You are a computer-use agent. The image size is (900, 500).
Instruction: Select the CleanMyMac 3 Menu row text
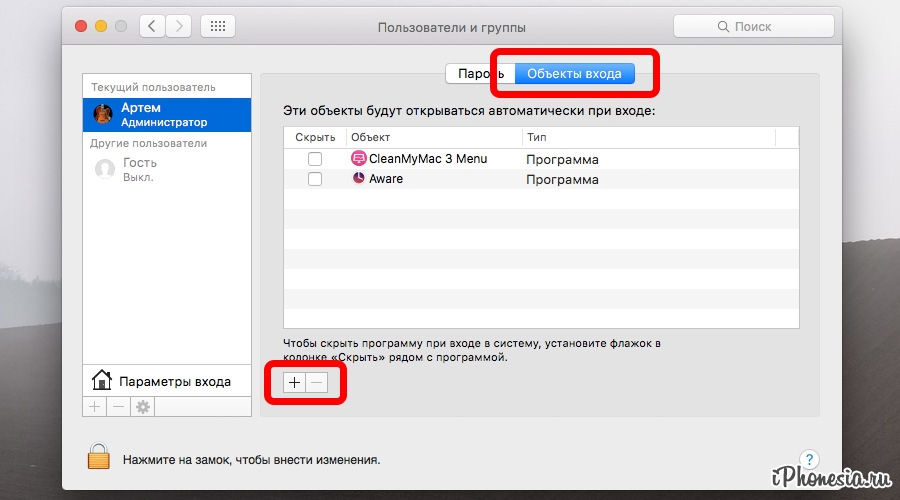[x=428, y=159]
